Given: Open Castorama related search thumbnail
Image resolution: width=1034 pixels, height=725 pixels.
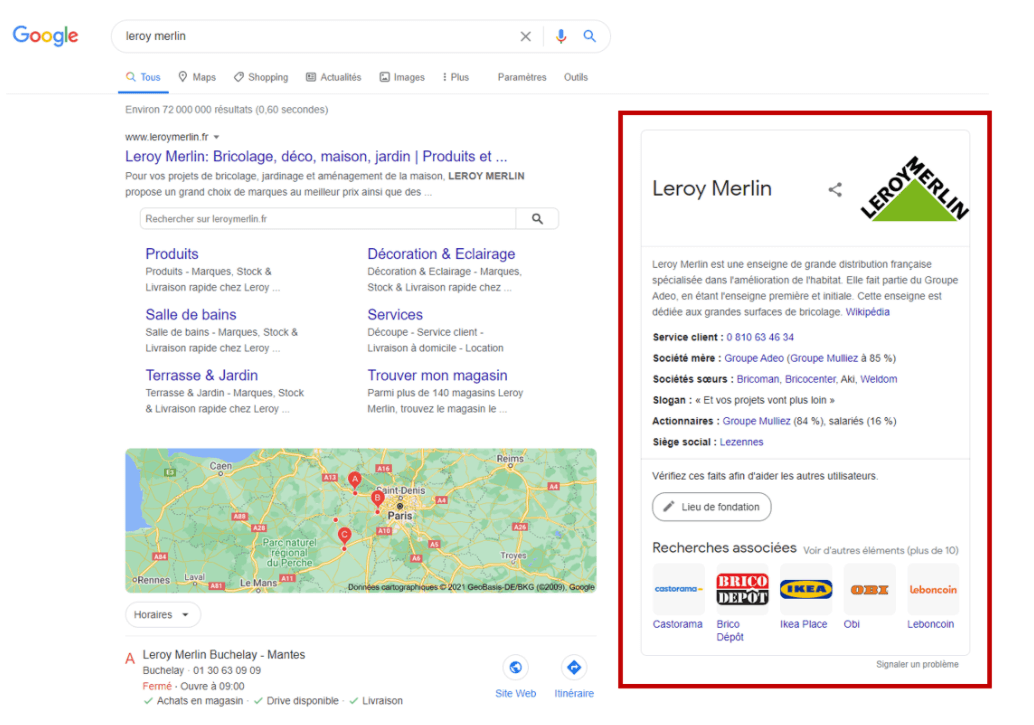Looking at the screenshot, I should tap(679, 589).
